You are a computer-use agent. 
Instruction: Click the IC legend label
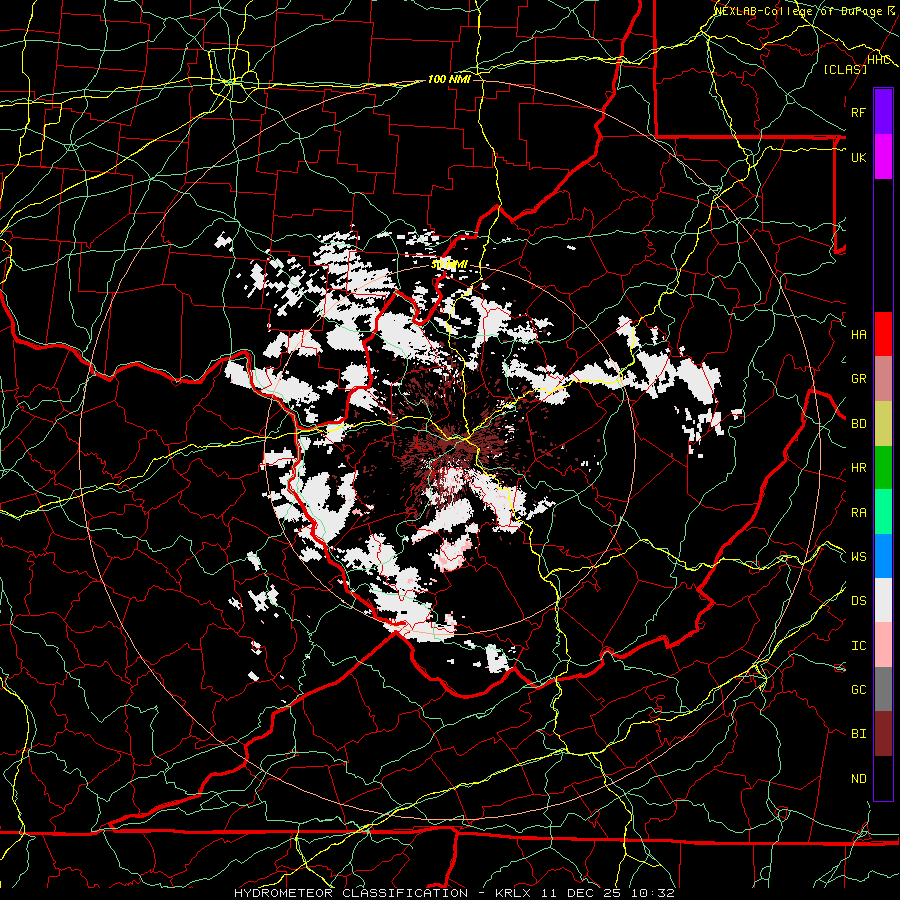pyautogui.click(x=859, y=646)
